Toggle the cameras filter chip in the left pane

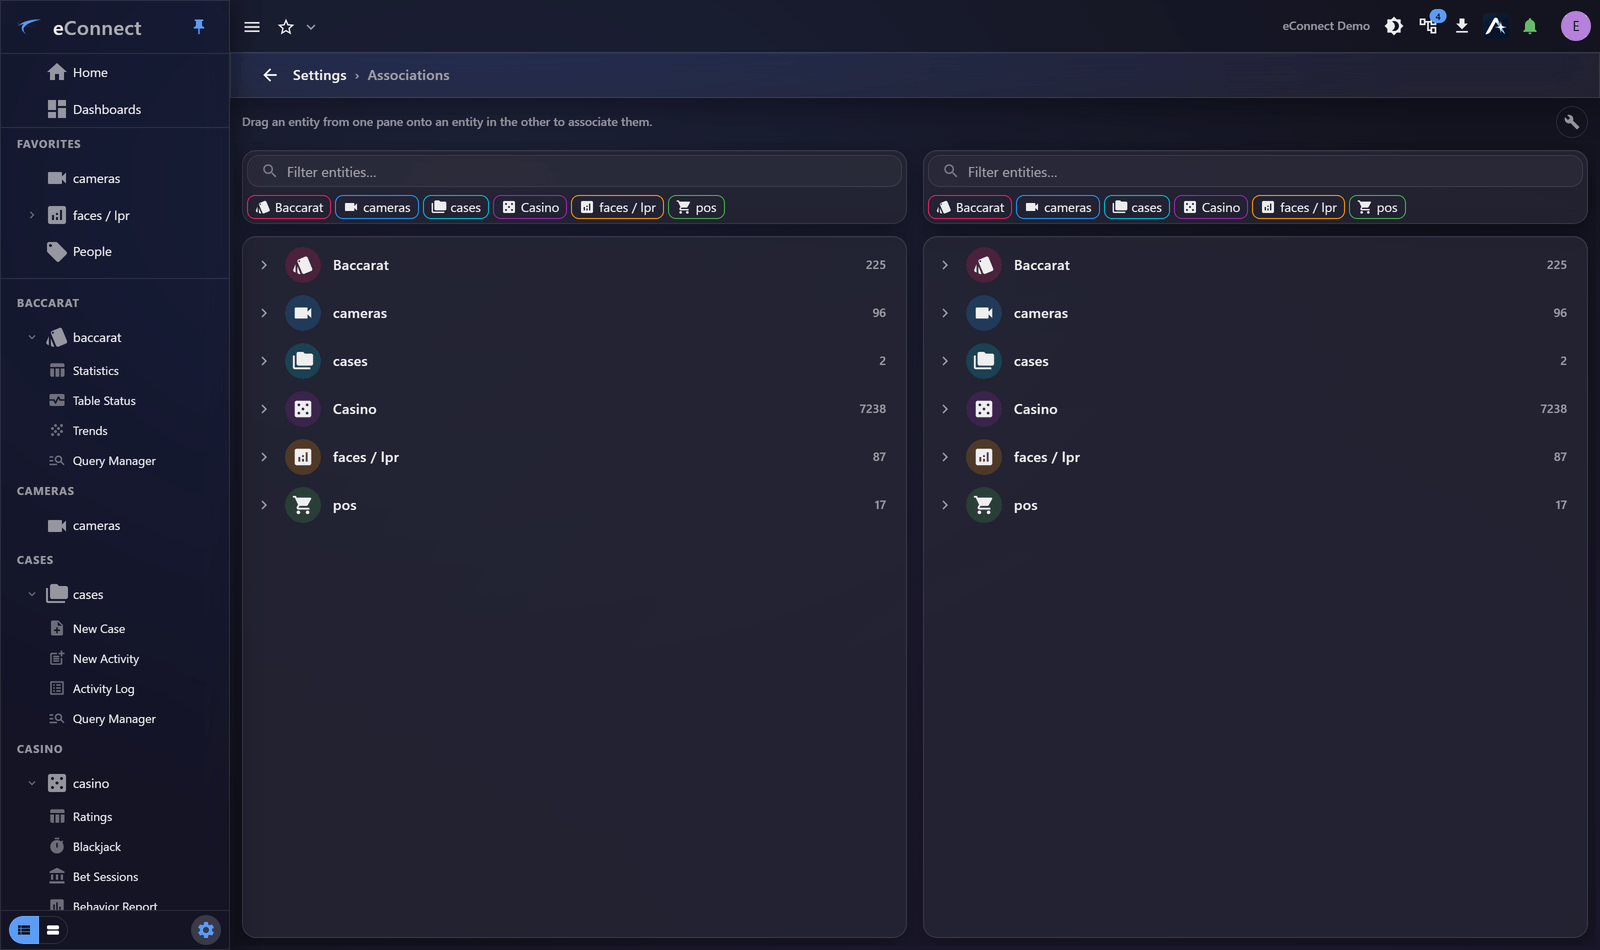click(x=377, y=207)
